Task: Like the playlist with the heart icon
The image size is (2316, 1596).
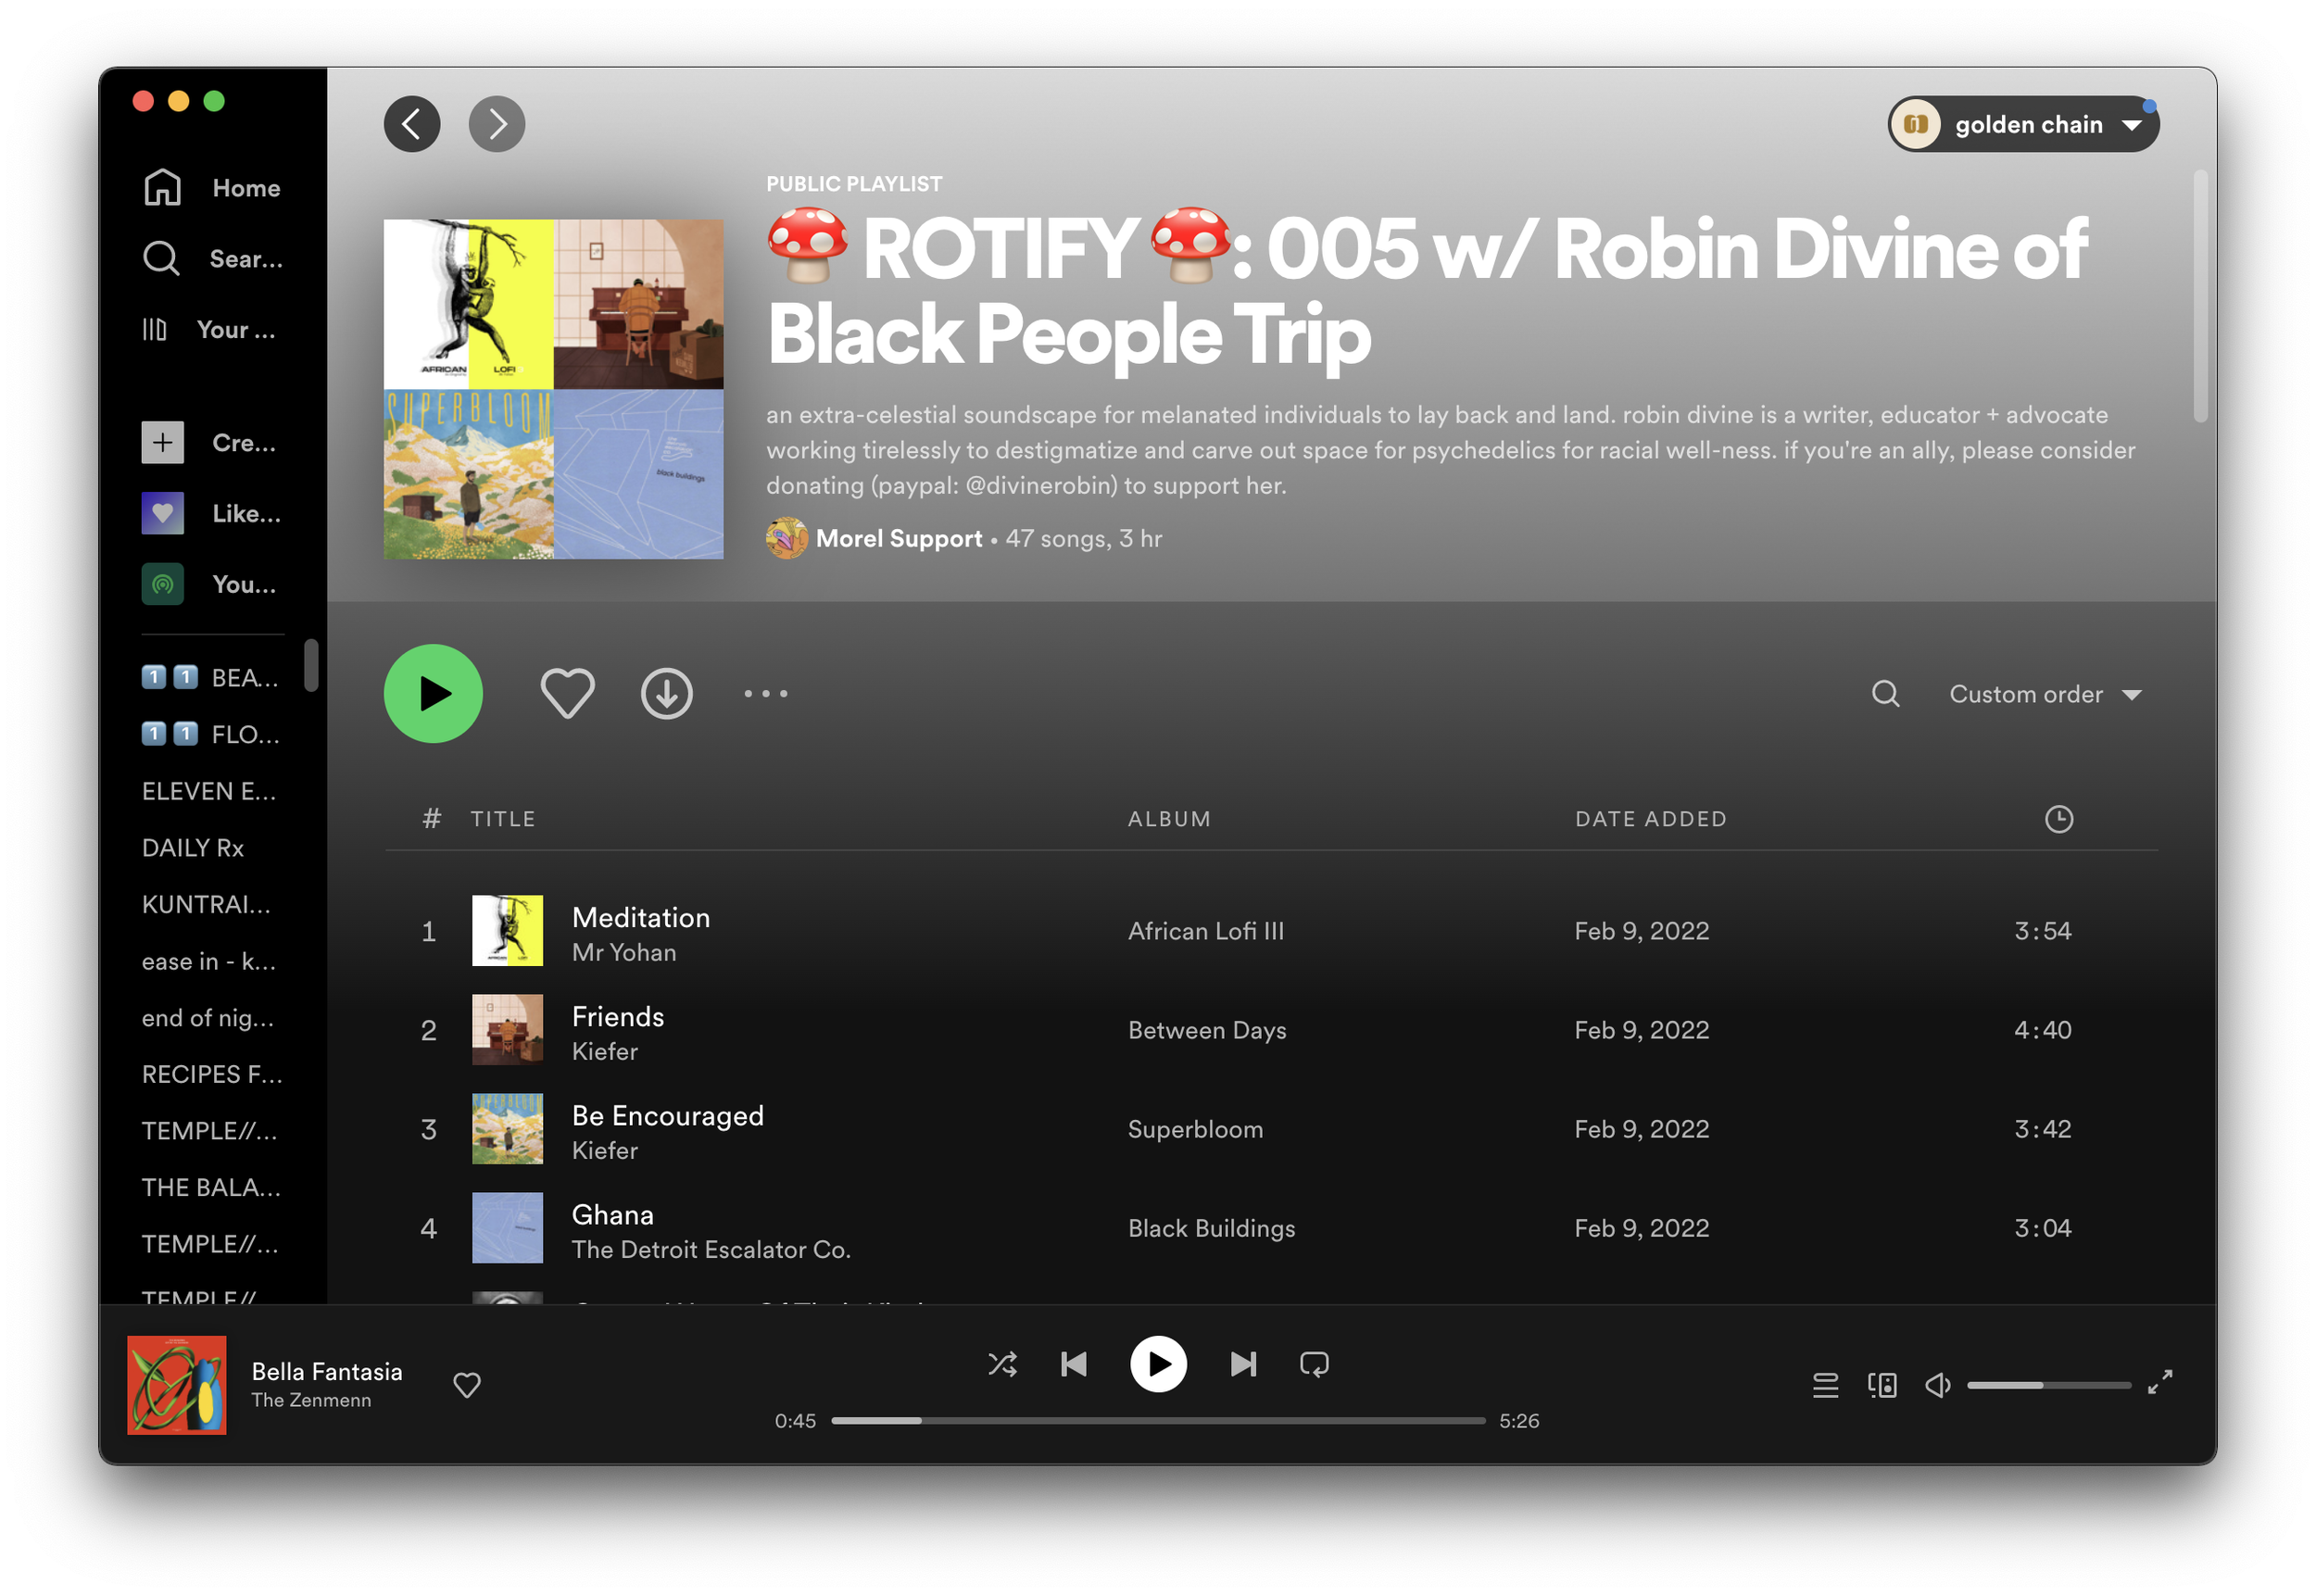Action: (567, 693)
